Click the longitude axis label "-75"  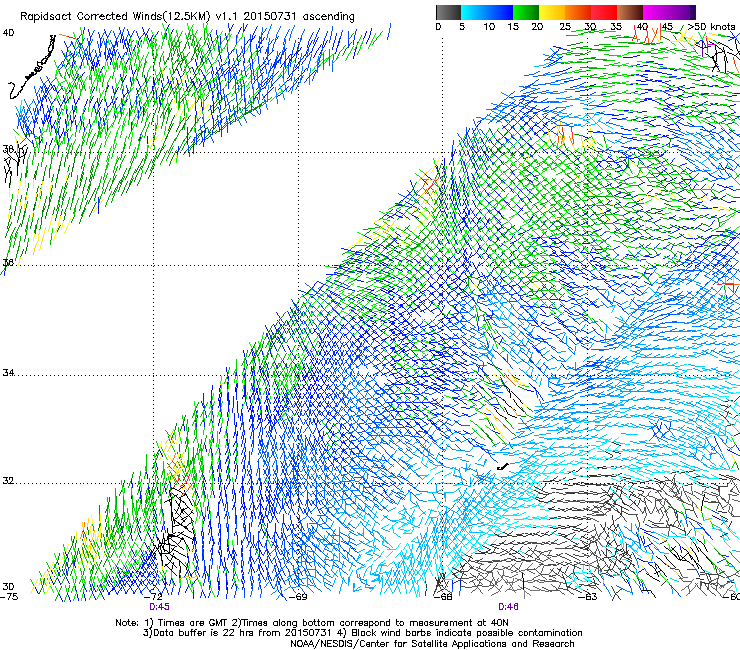coord(9,597)
